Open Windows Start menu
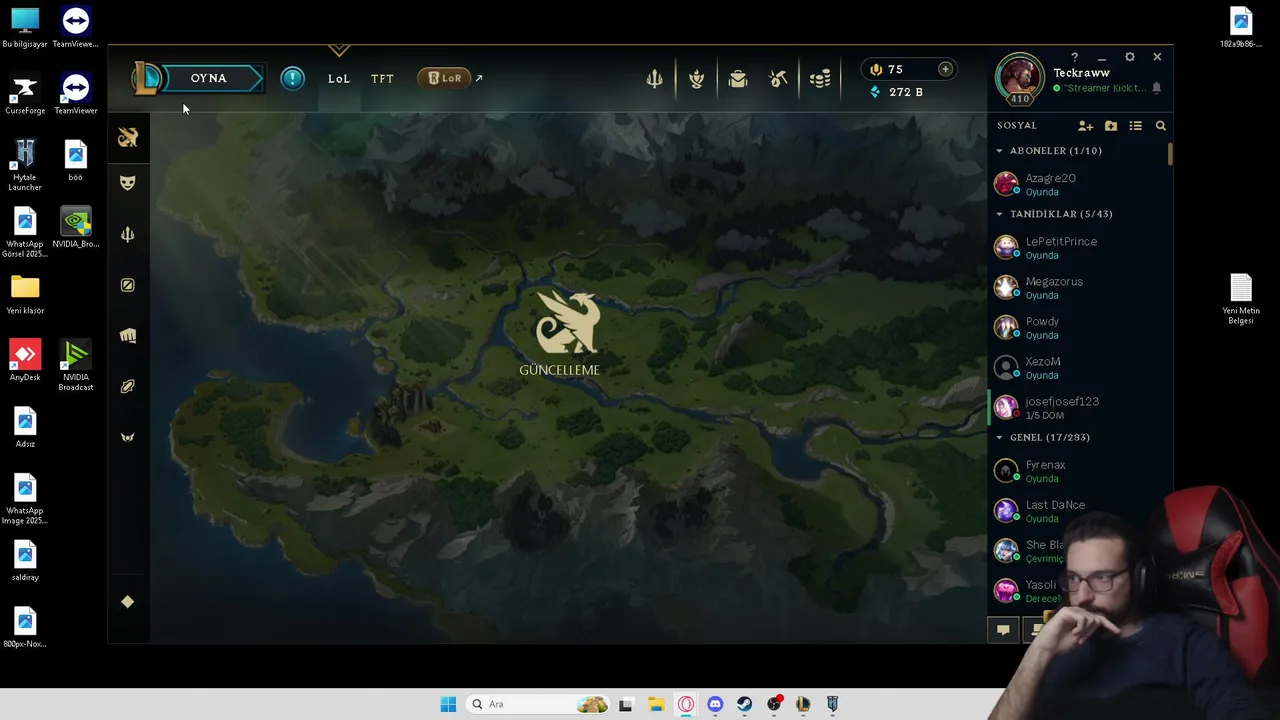 [448, 704]
